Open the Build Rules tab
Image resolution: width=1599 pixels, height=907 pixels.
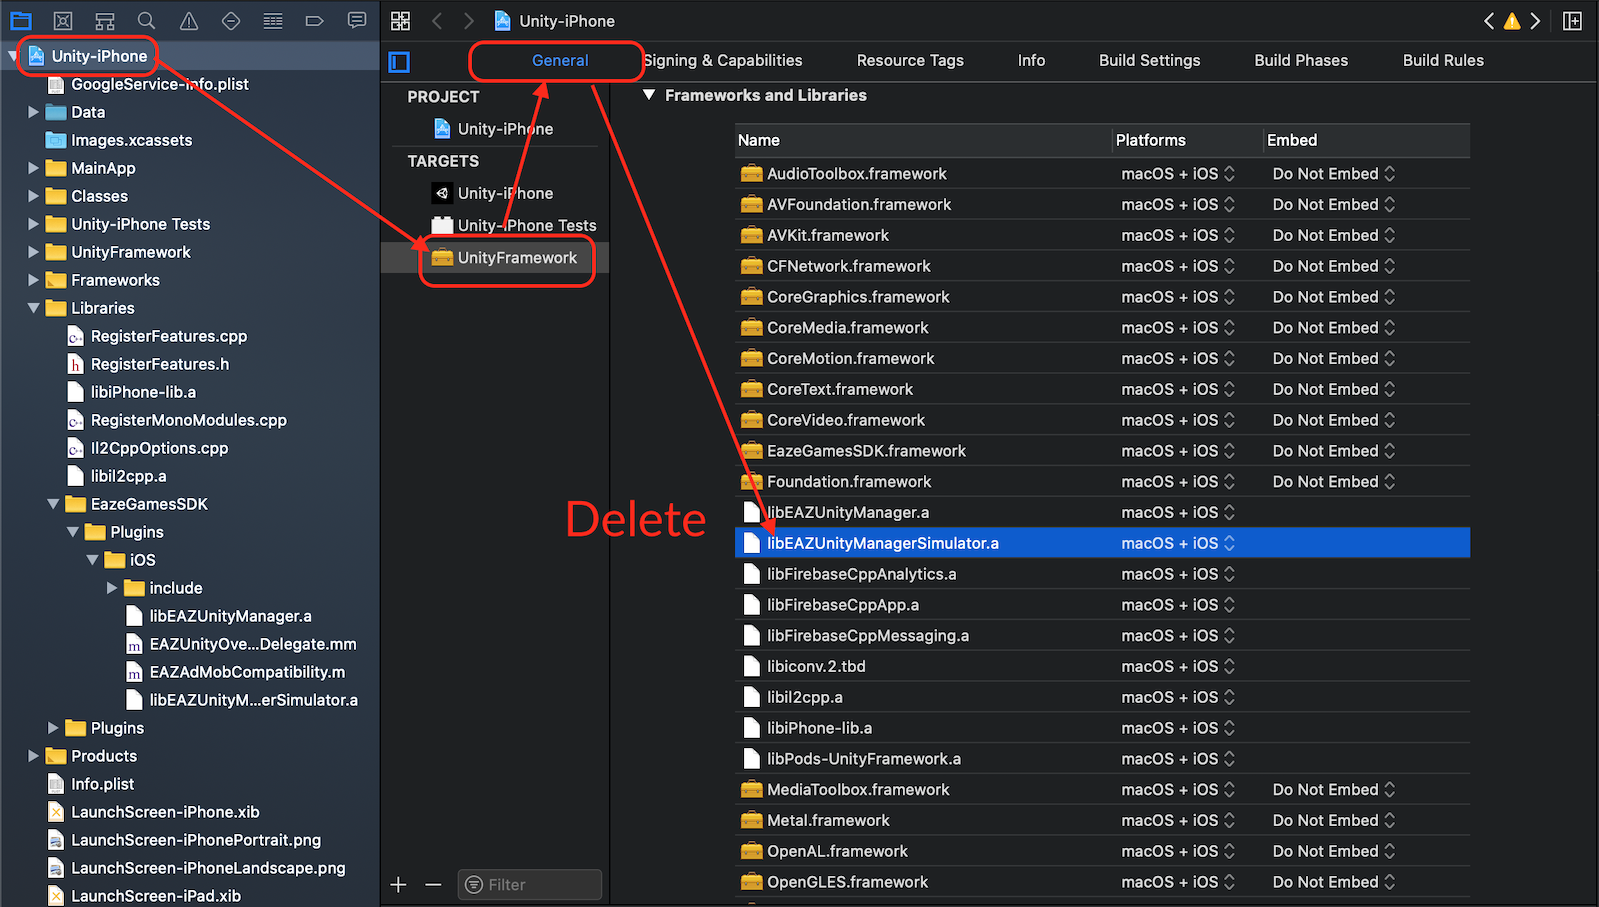(1443, 60)
